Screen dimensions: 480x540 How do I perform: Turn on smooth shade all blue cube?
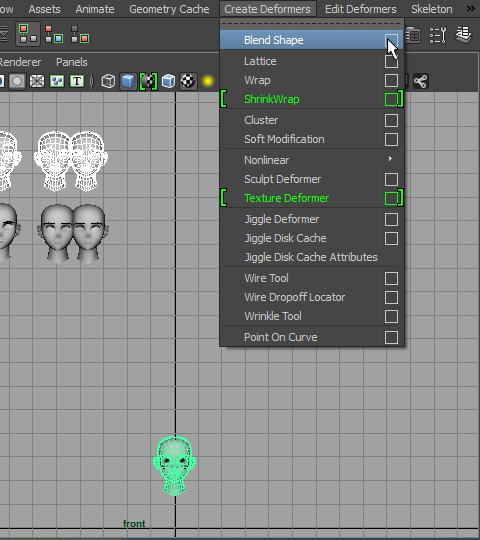pos(128,81)
